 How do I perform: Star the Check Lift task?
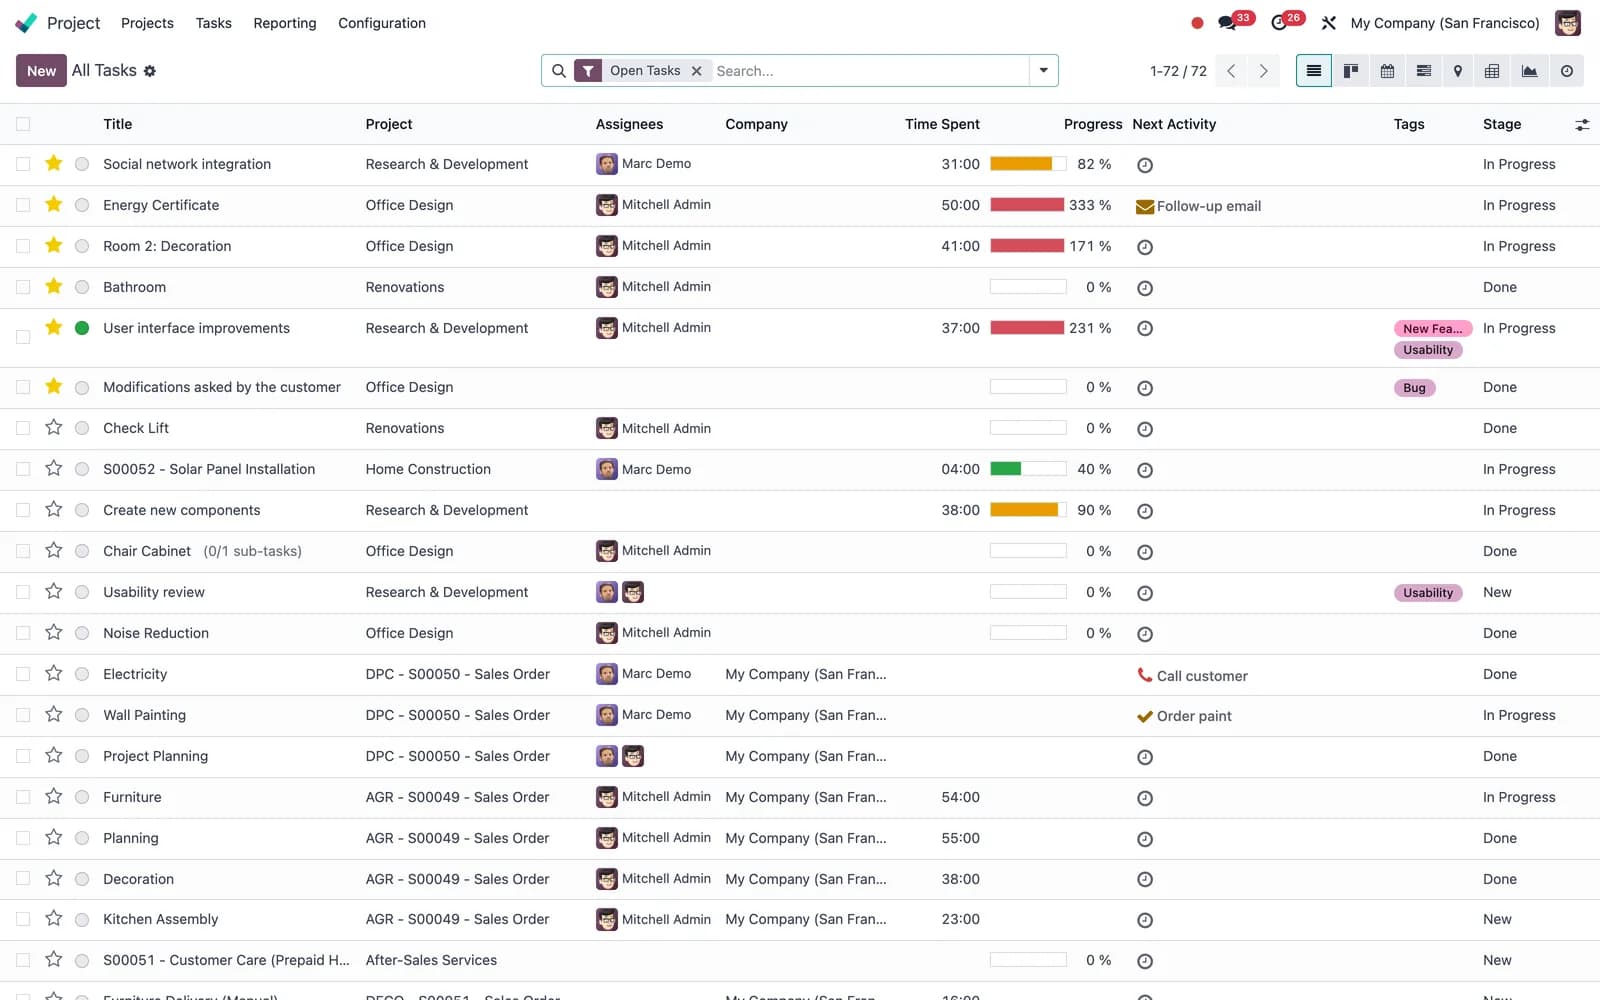[54, 427]
